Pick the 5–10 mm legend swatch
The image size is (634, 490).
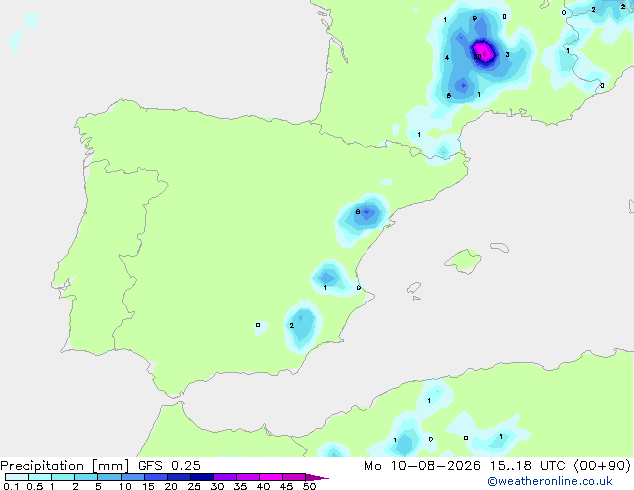pos(109,477)
